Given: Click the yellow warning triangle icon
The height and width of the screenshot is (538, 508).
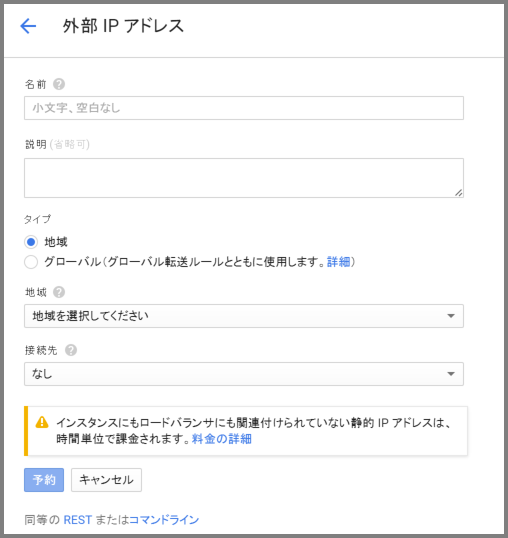Looking at the screenshot, I should click(42, 422).
